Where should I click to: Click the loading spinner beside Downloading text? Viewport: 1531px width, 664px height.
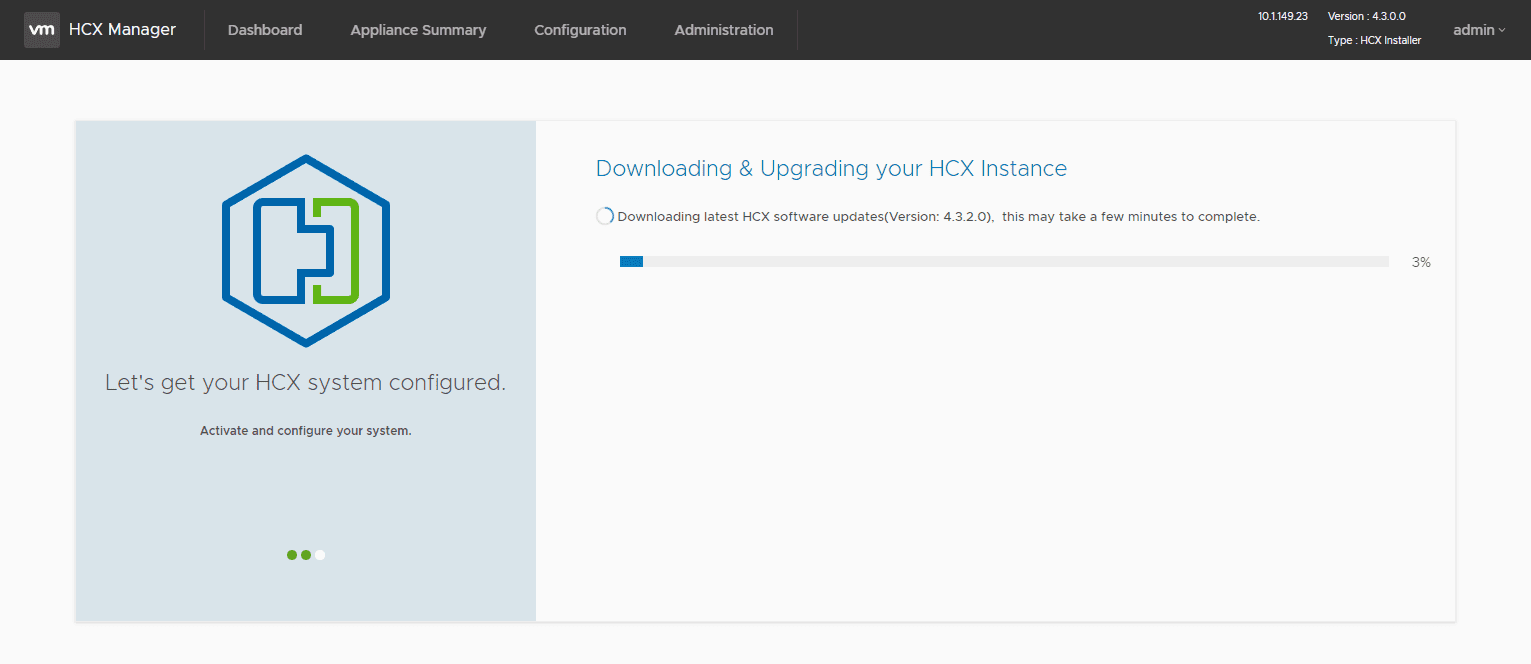click(x=604, y=216)
